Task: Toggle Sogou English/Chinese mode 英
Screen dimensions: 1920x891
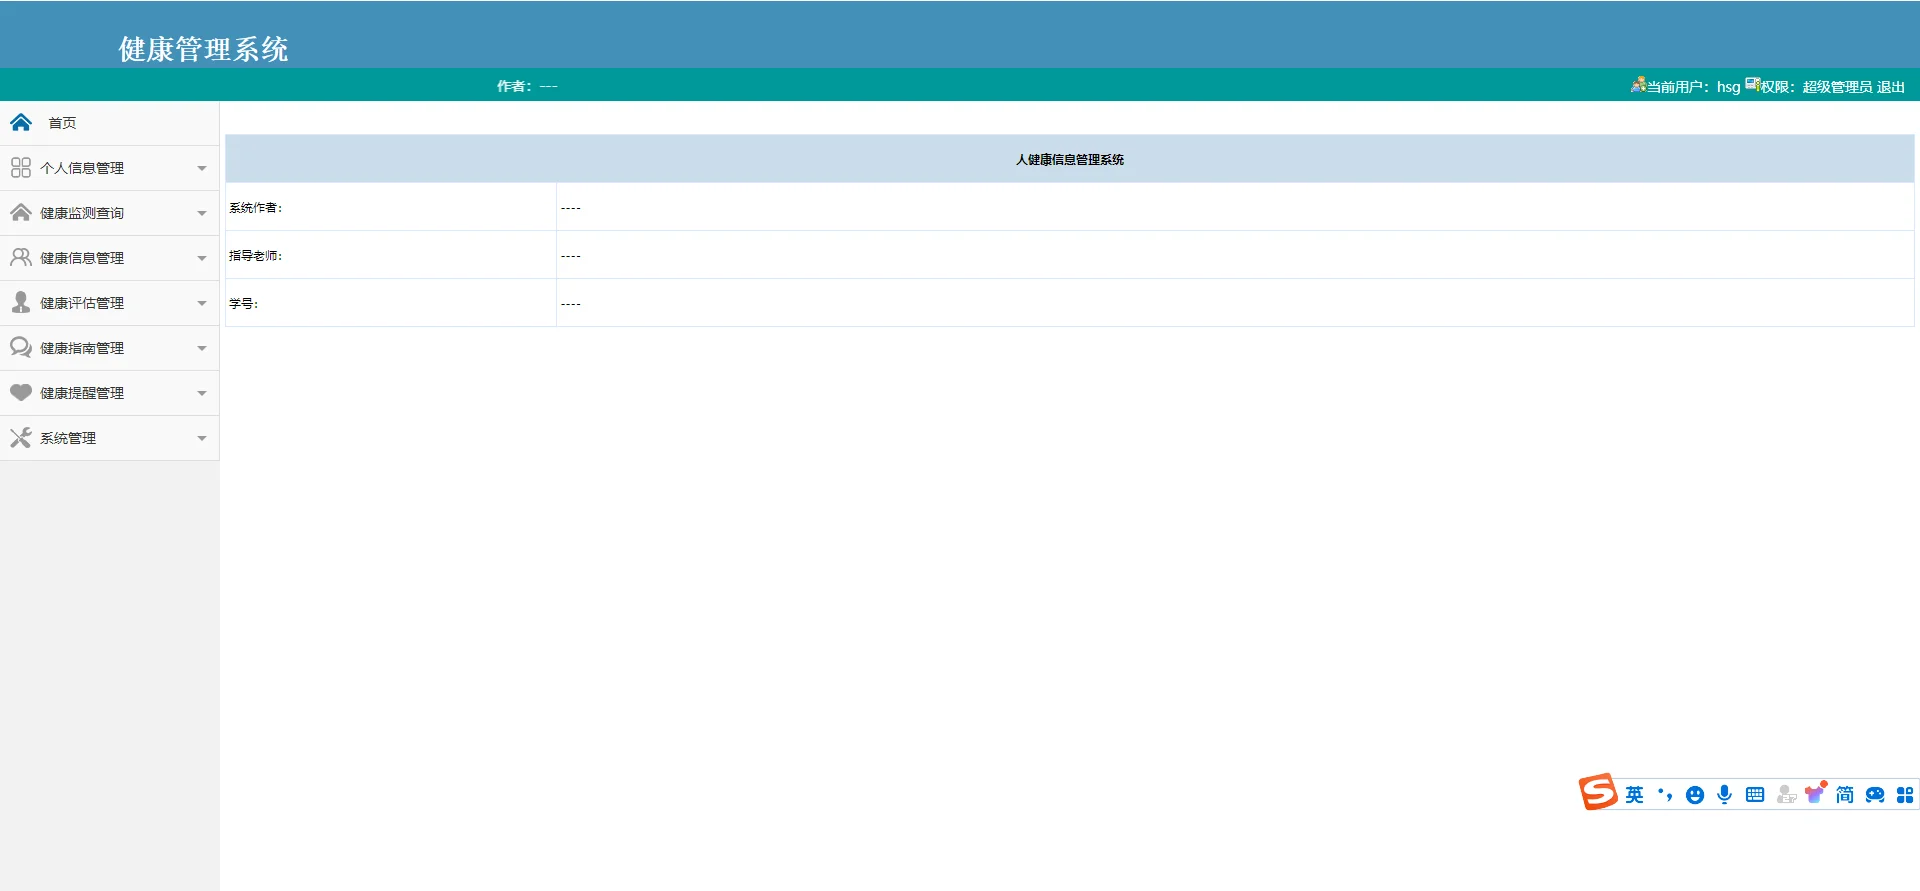Action: [x=1634, y=795]
